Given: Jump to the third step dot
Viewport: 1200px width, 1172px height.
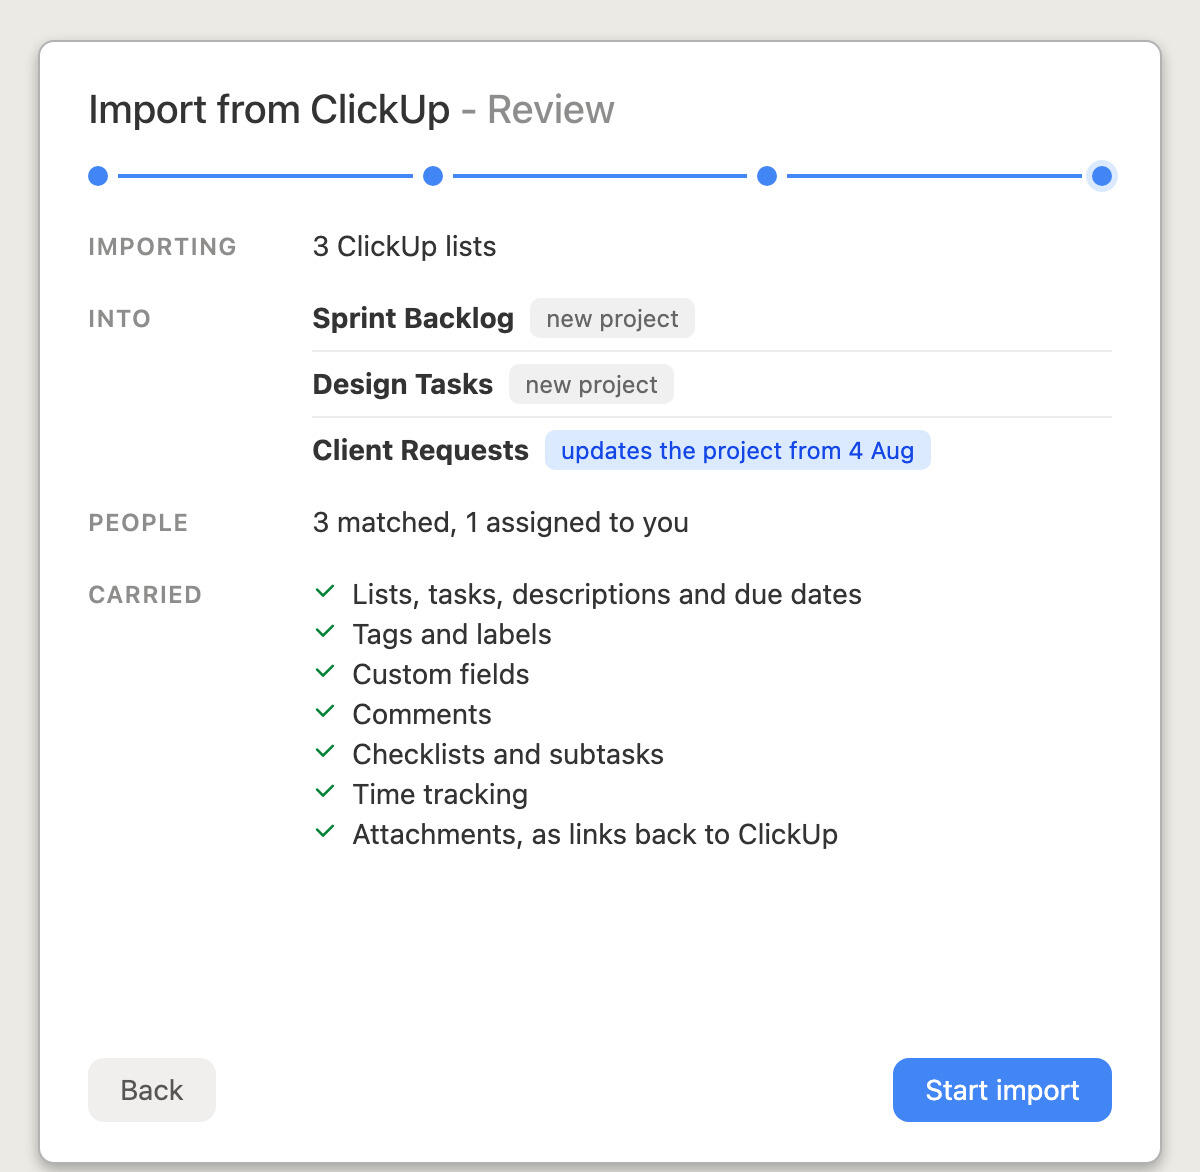Looking at the screenshot, I should [x=767, y=176].
